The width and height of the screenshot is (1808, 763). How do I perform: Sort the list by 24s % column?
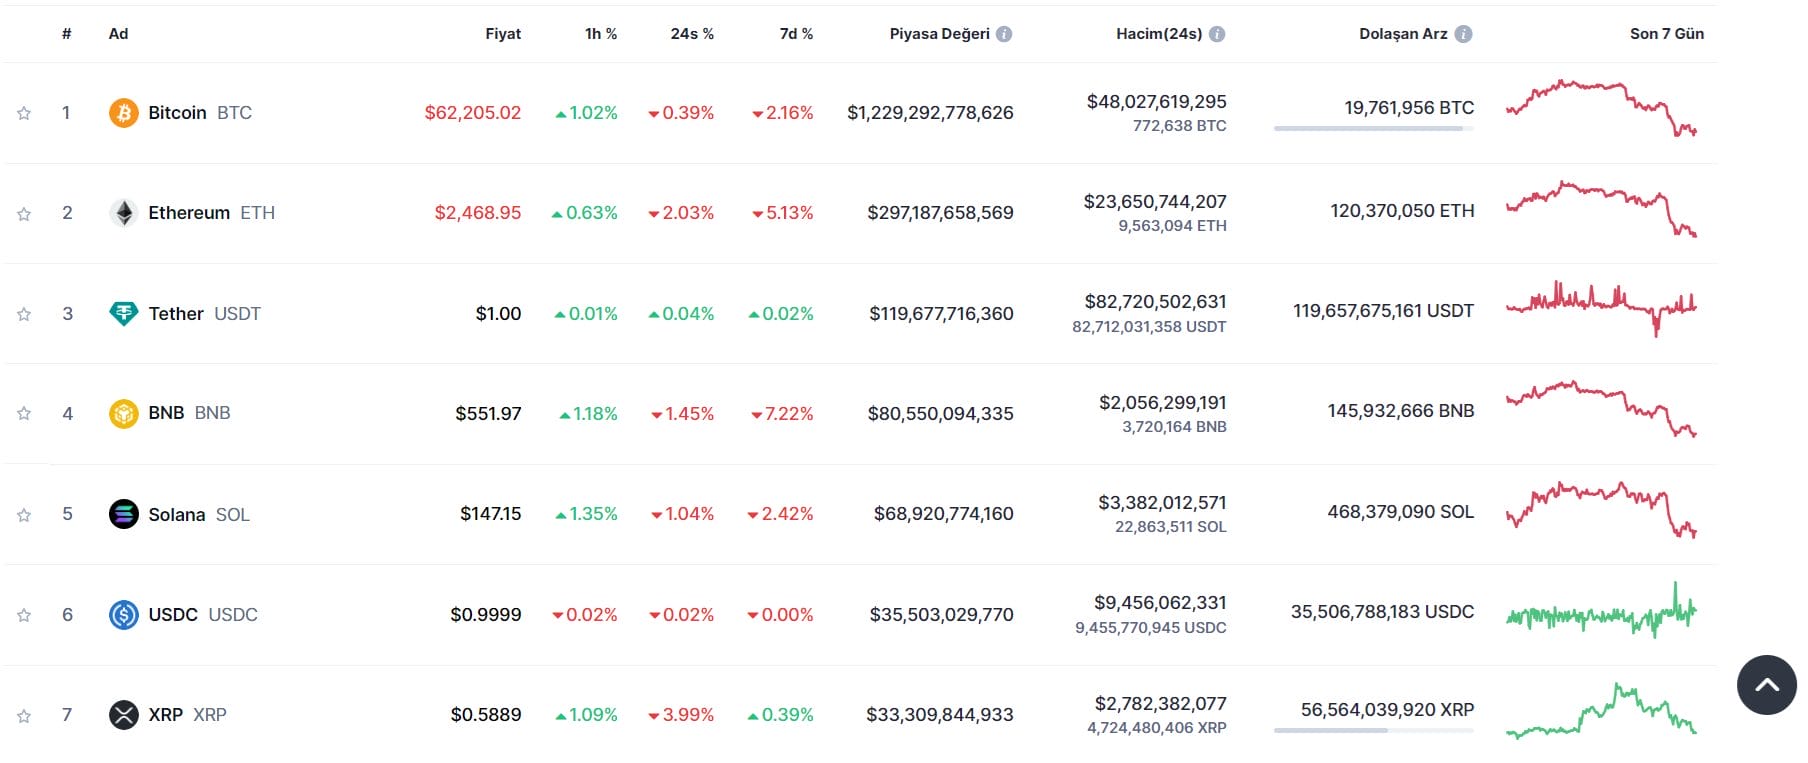691,33
